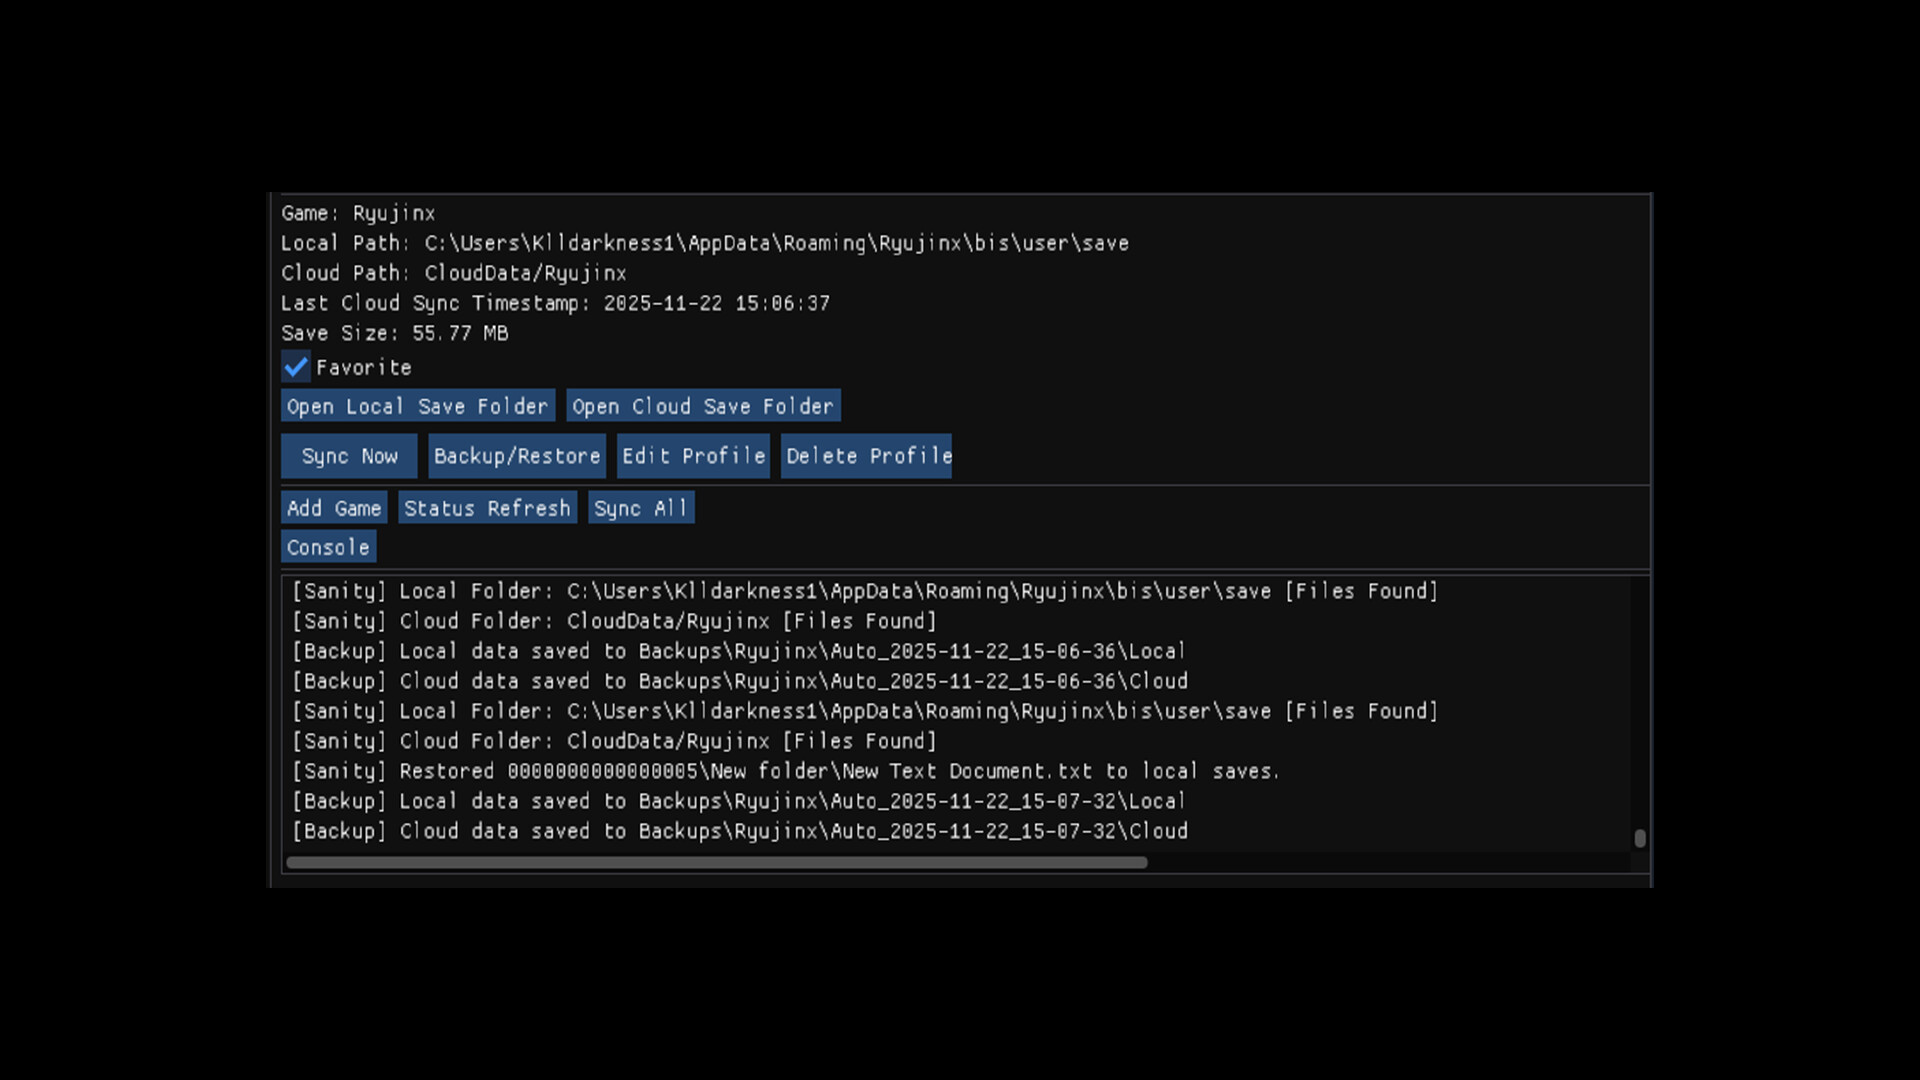Click Sync All to sync every game
1920x1080 pixels.
click(x=641, y=507)
